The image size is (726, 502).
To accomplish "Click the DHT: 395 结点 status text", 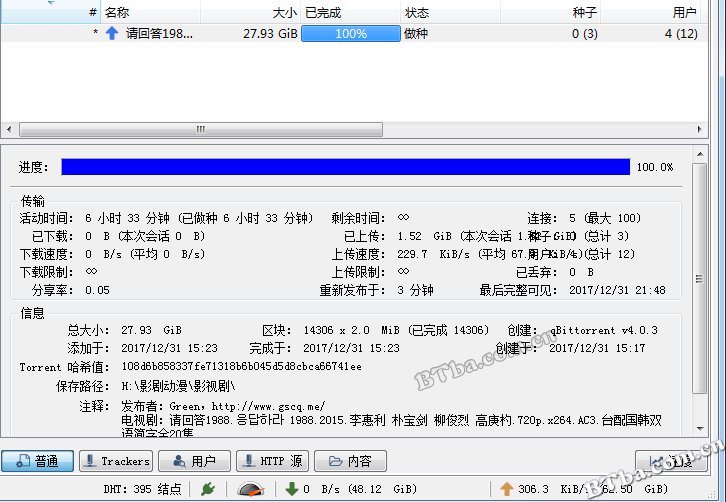I will tap(142, 489).
